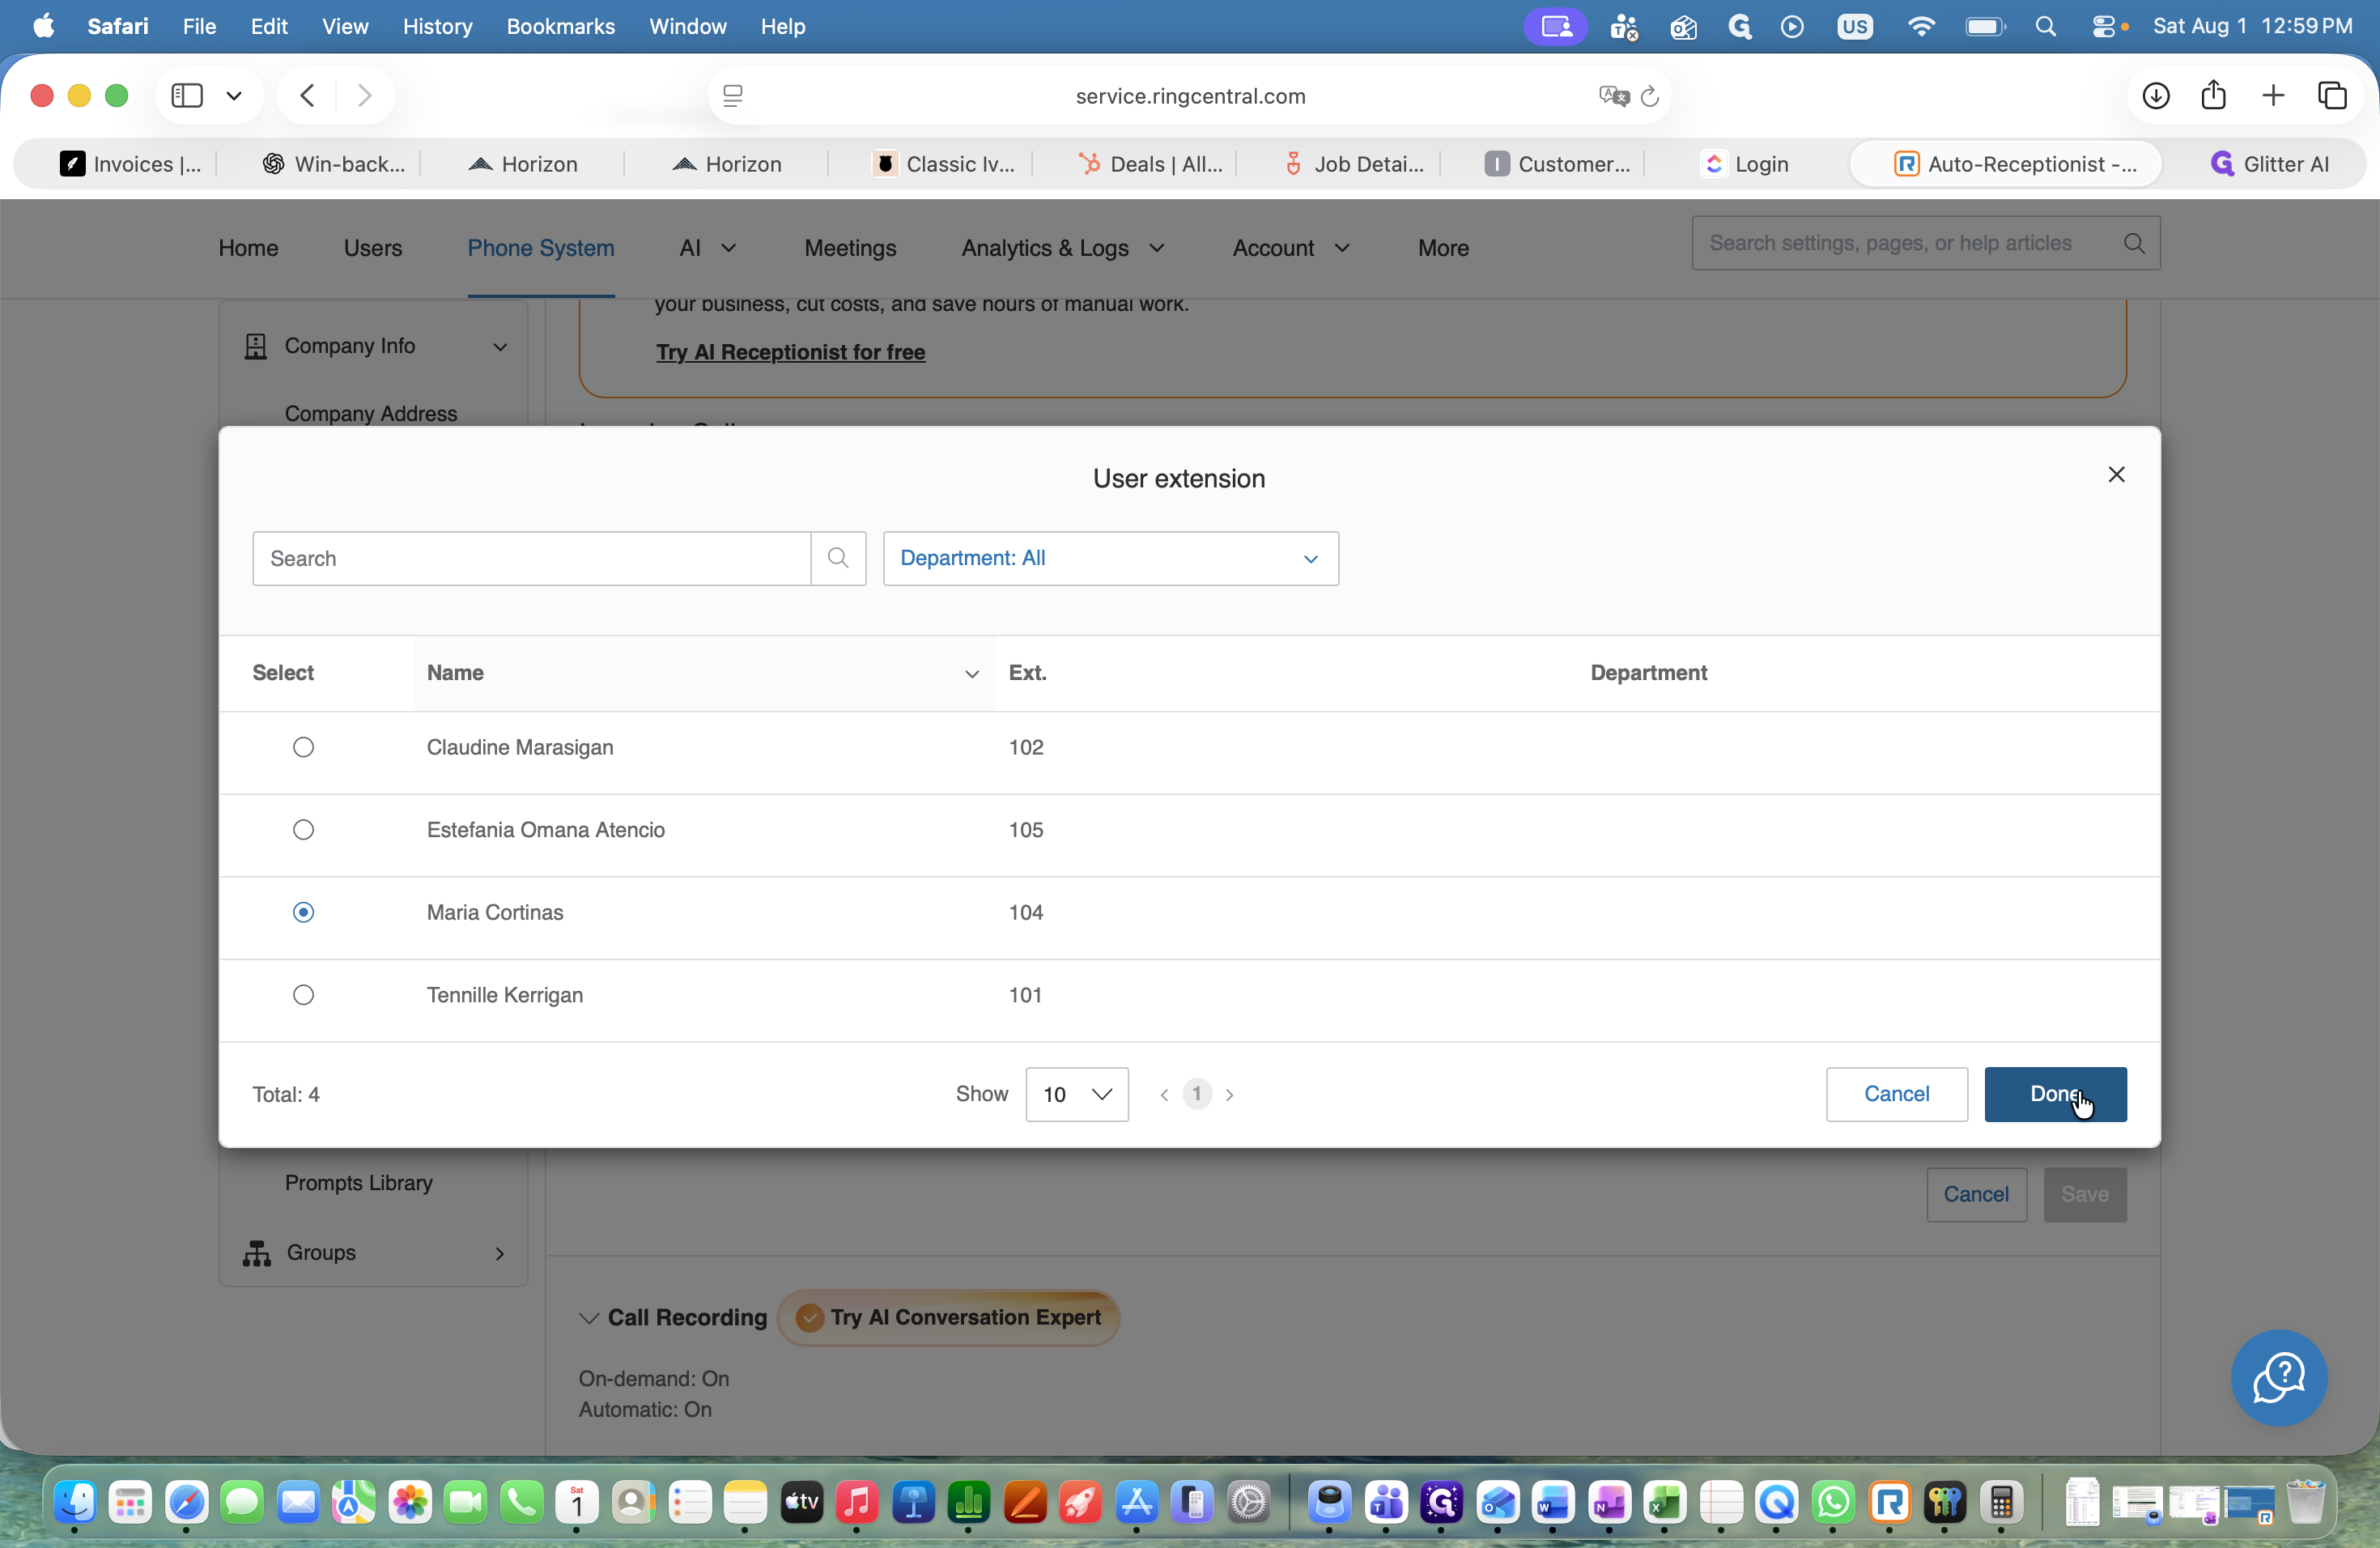This screenshot has height=1548, width=2380.
Task: Toggle the Safari sidebar icon
Action: click(187, 96)
